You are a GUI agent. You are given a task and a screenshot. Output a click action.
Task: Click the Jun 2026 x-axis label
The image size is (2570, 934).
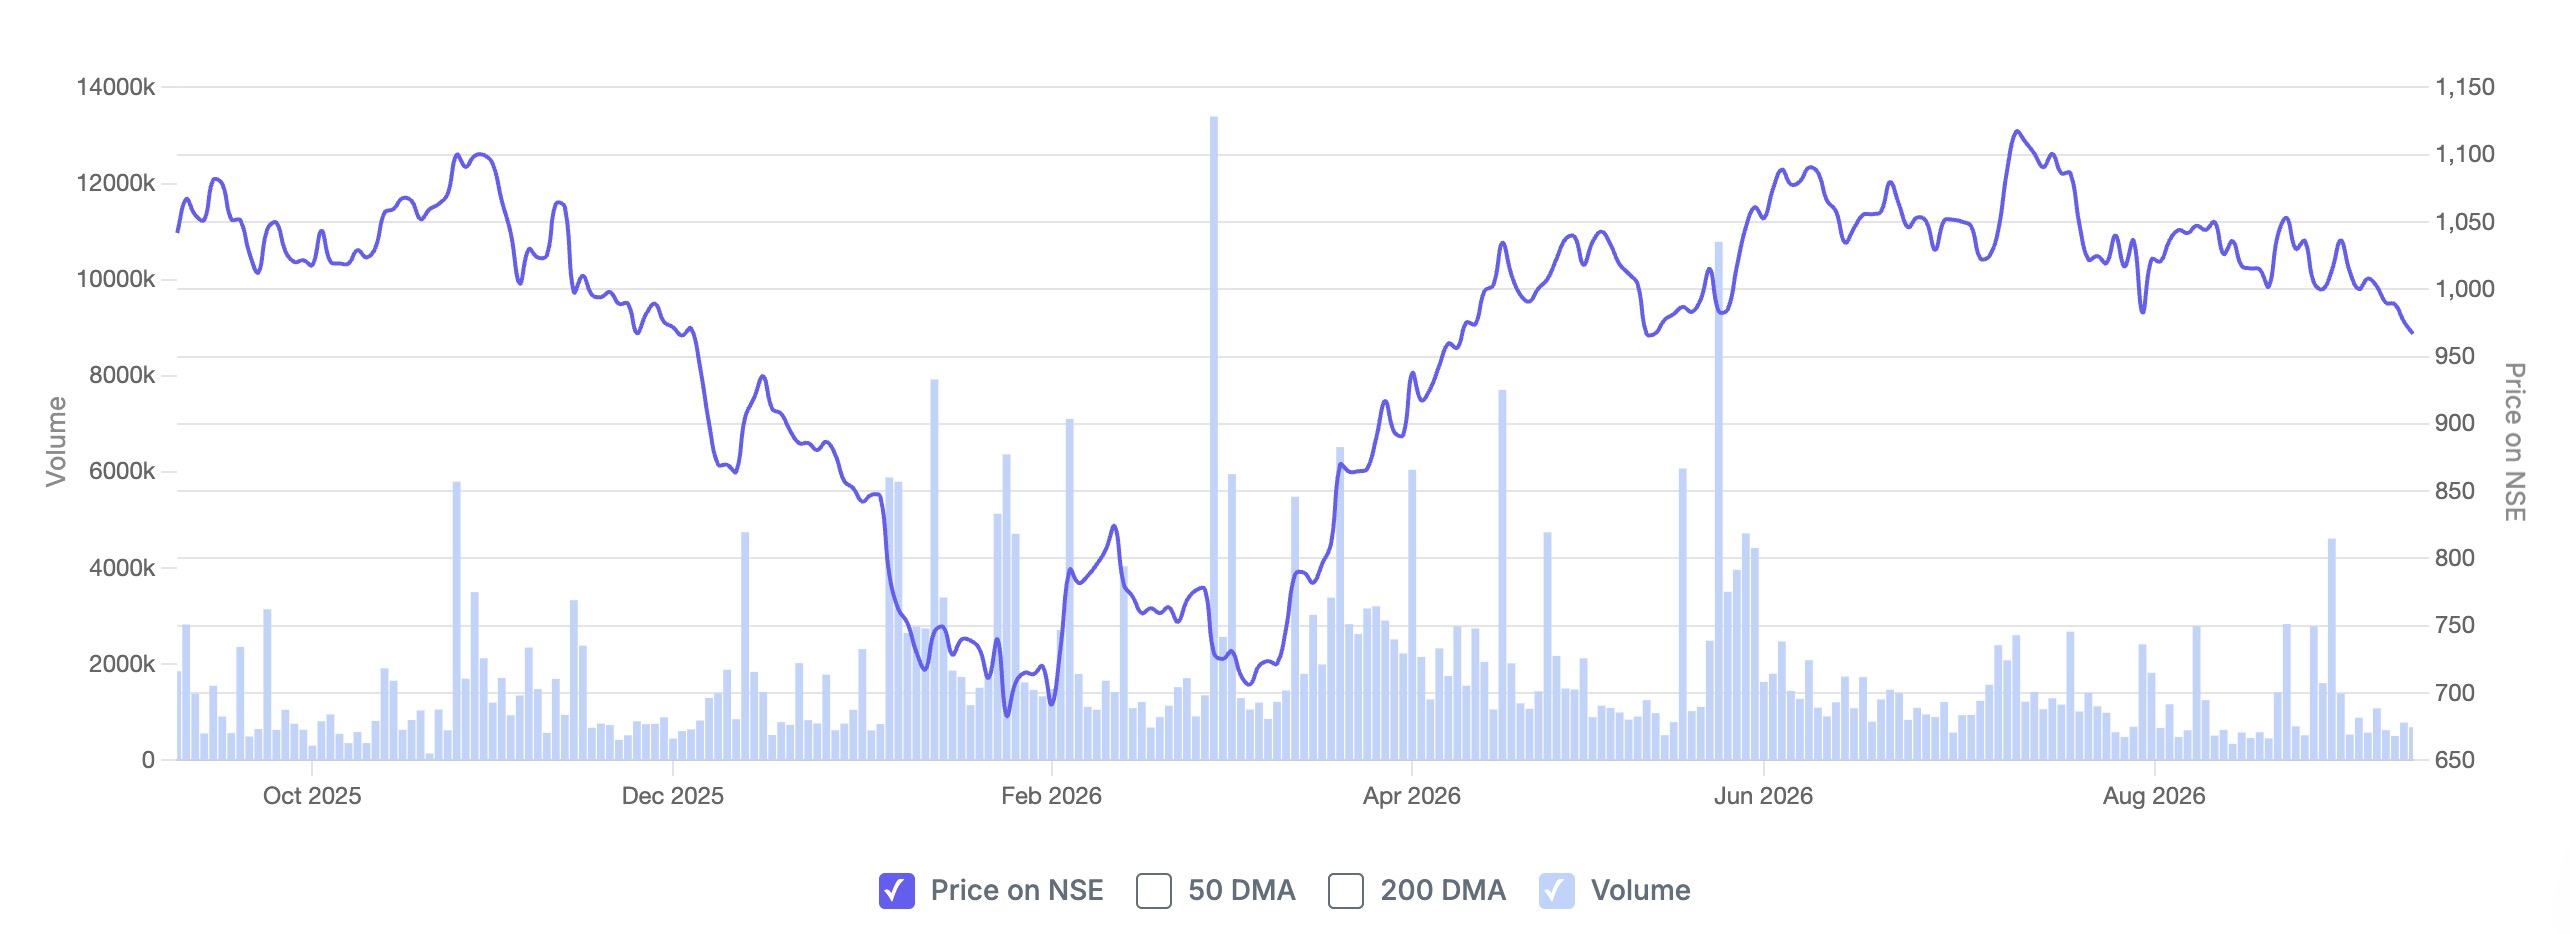[1763, 796]
